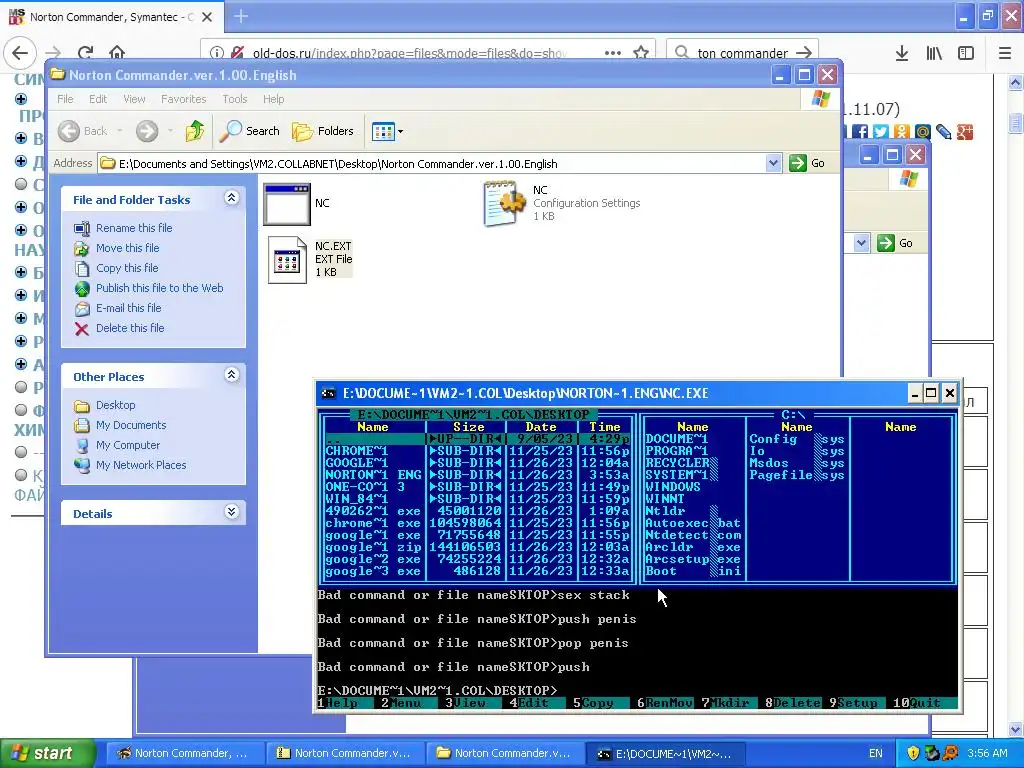Click Move this file task
Image resolution: width=1024 pixels, height=768 pixels.
pos(127,248)
